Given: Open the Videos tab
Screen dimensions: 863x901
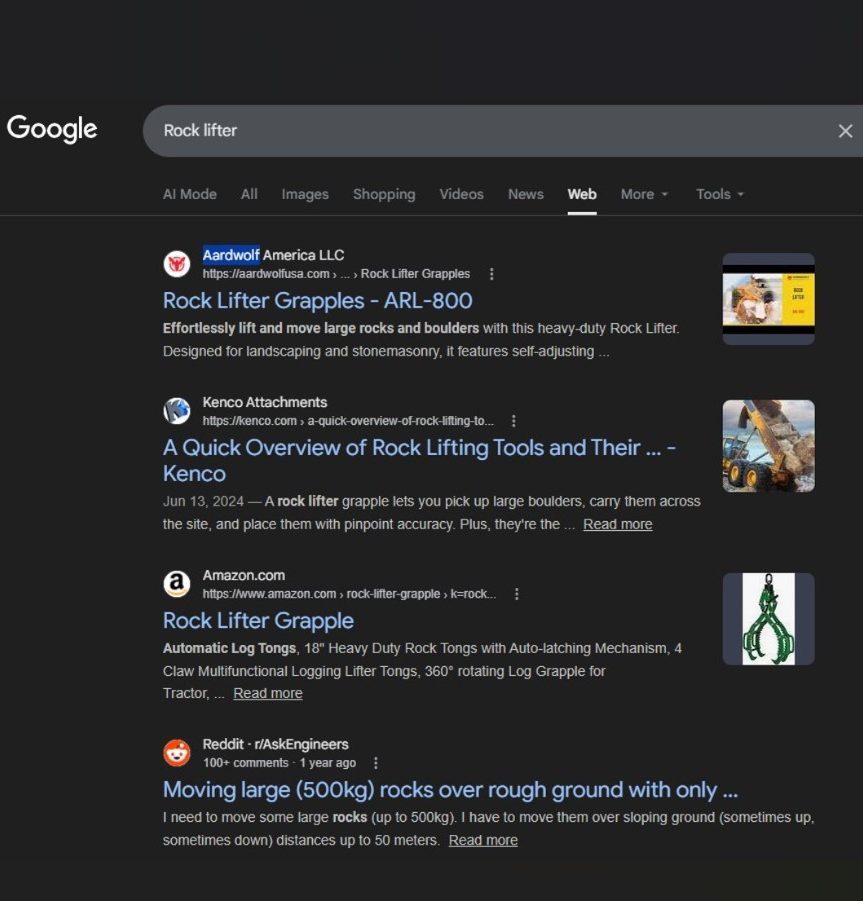Looking at the screenshot, I should click(461, 194).
